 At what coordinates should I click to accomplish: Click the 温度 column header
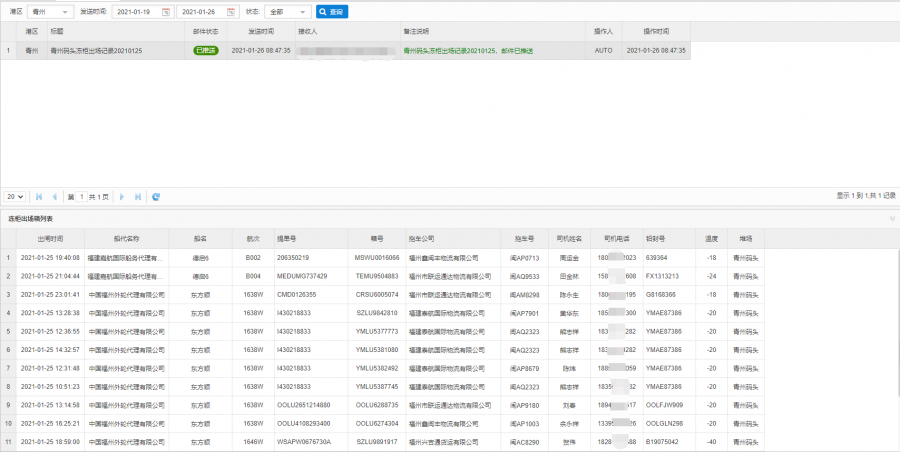pyautogui.click(x=711, y=239)
